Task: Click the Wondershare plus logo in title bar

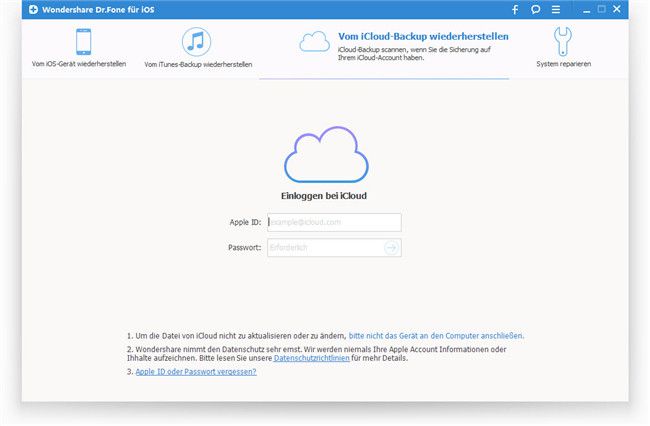Action: [33, 9]
